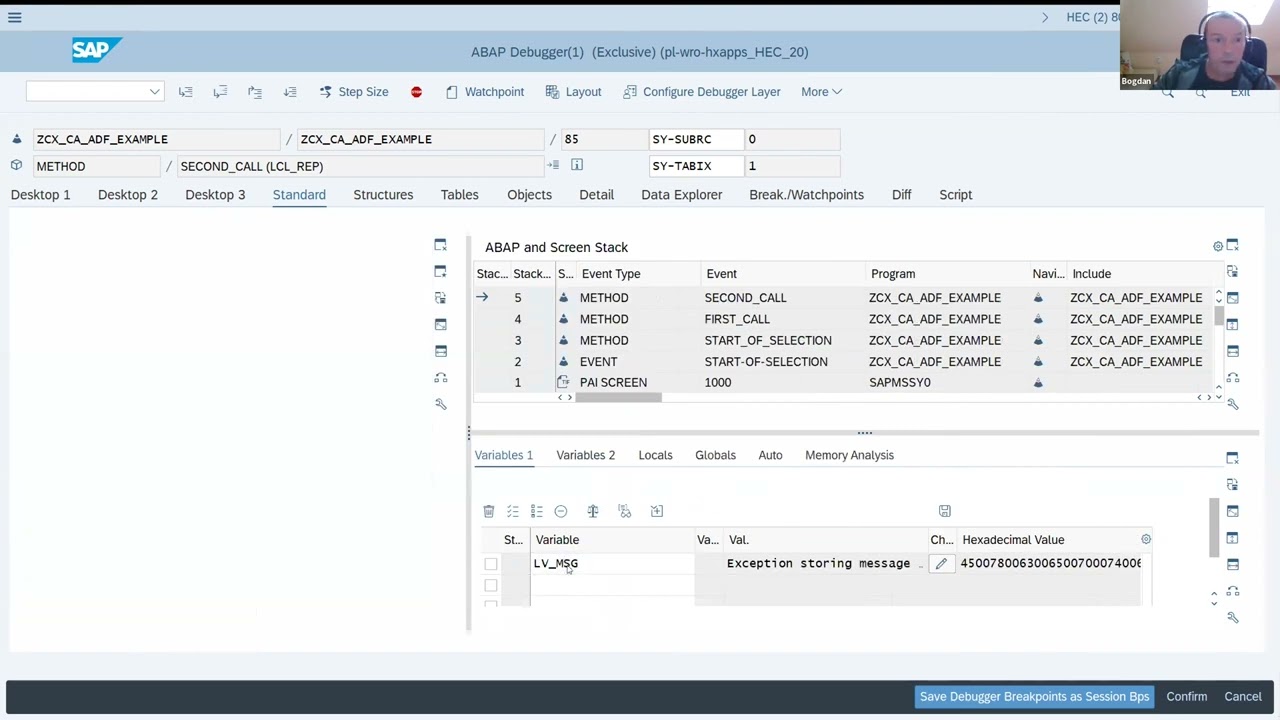The image size is (1280, 720).
Task: Create a Watchpoint
Action: pyautogui.click(x=485, y=92)
